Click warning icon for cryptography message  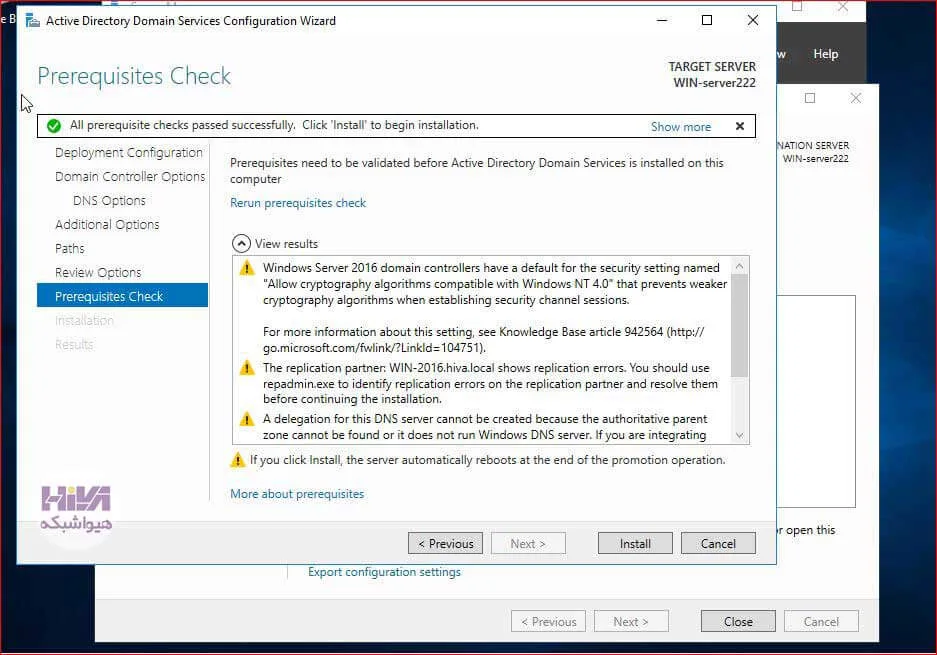(247, 268)
